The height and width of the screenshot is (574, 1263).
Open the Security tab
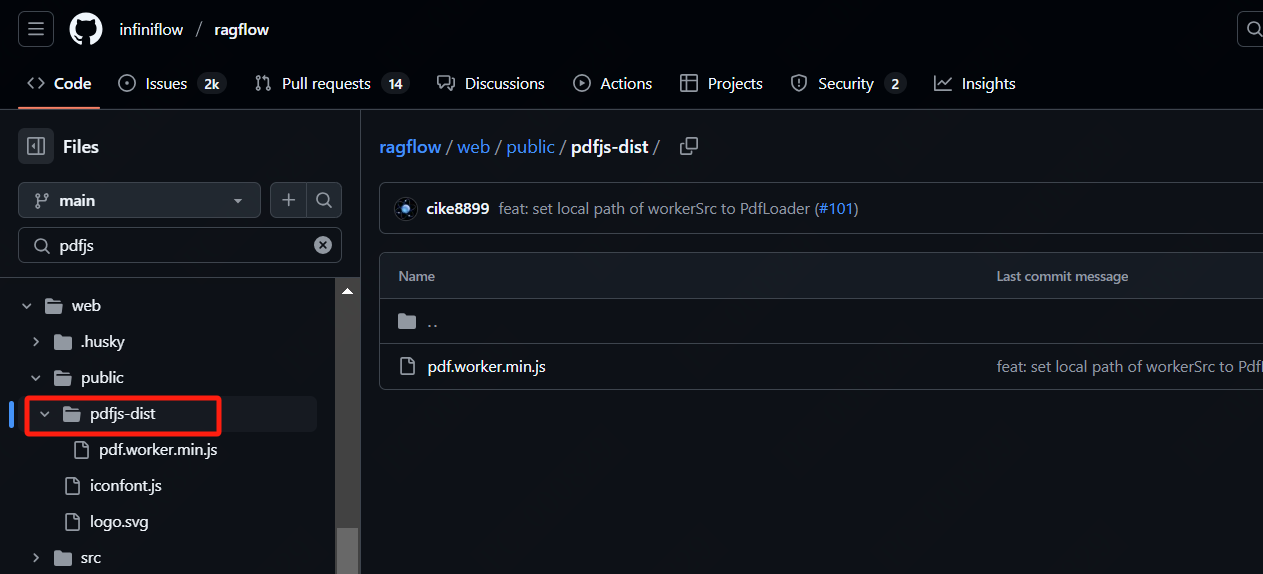pyautogui.click(x=847, y=84)
